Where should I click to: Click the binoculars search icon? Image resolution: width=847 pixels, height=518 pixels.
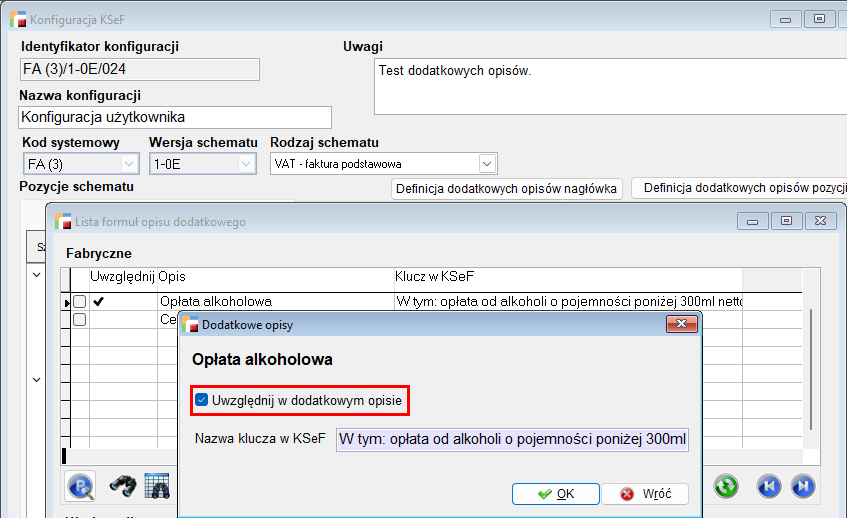click(122, 486)
